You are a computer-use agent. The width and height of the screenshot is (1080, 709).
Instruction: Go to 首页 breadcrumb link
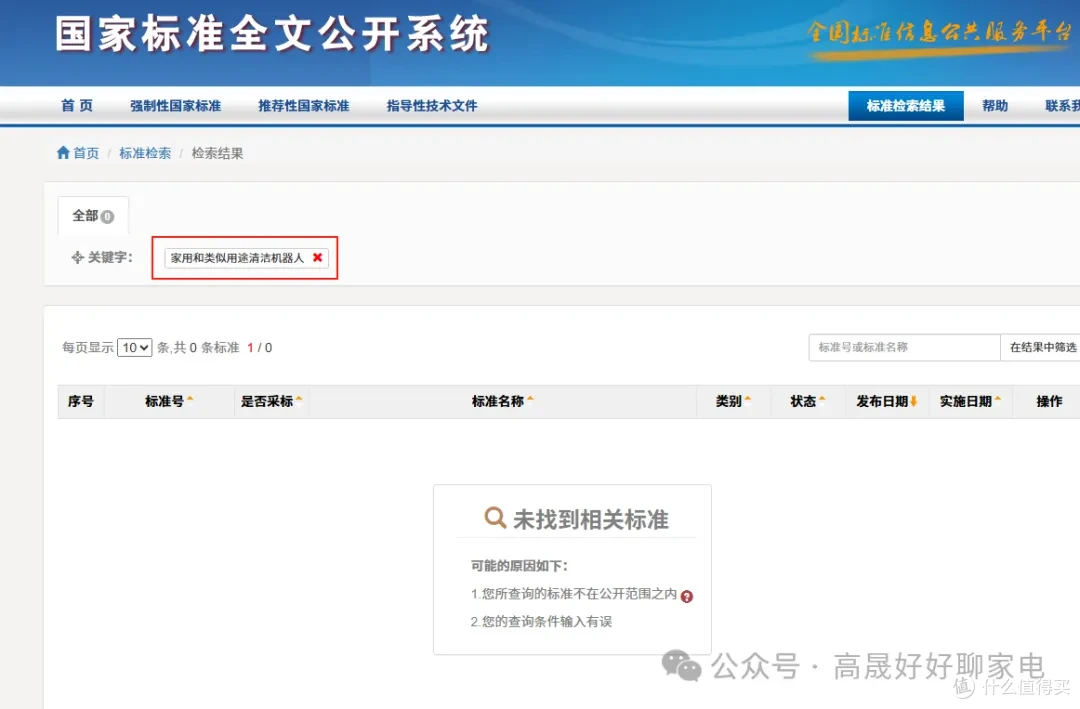click(x=86, y=153)
